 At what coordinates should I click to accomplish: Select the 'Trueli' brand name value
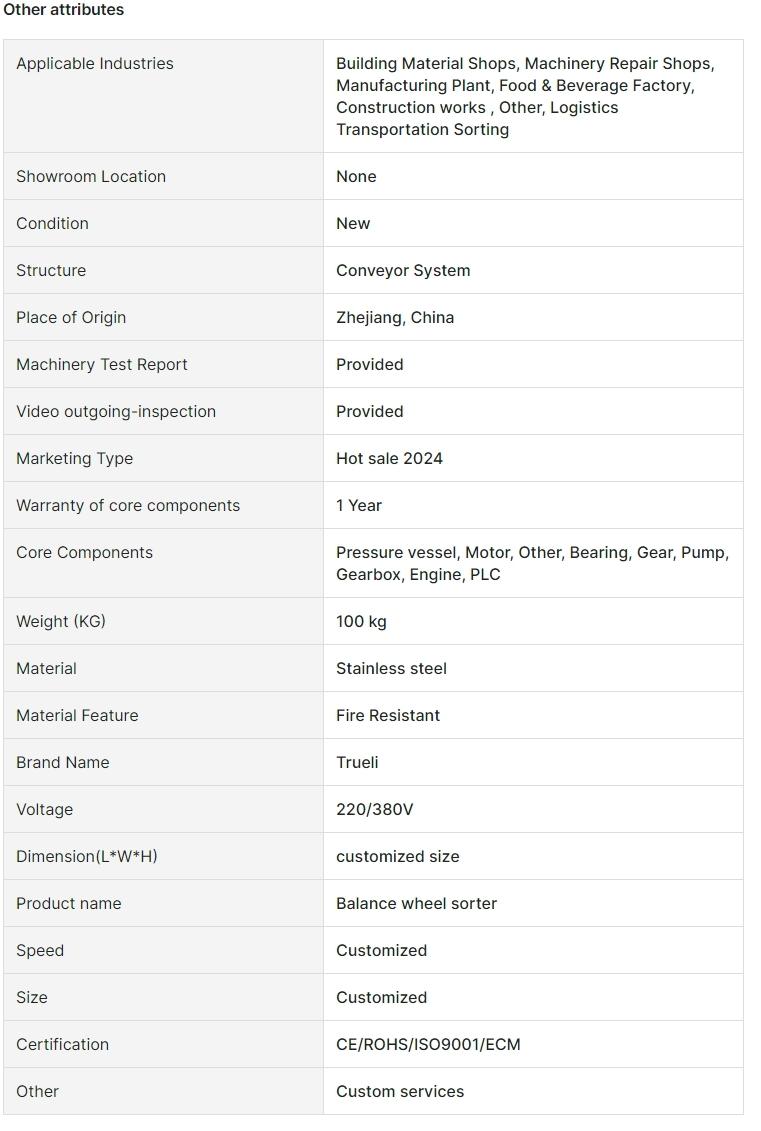click(357, 763)
